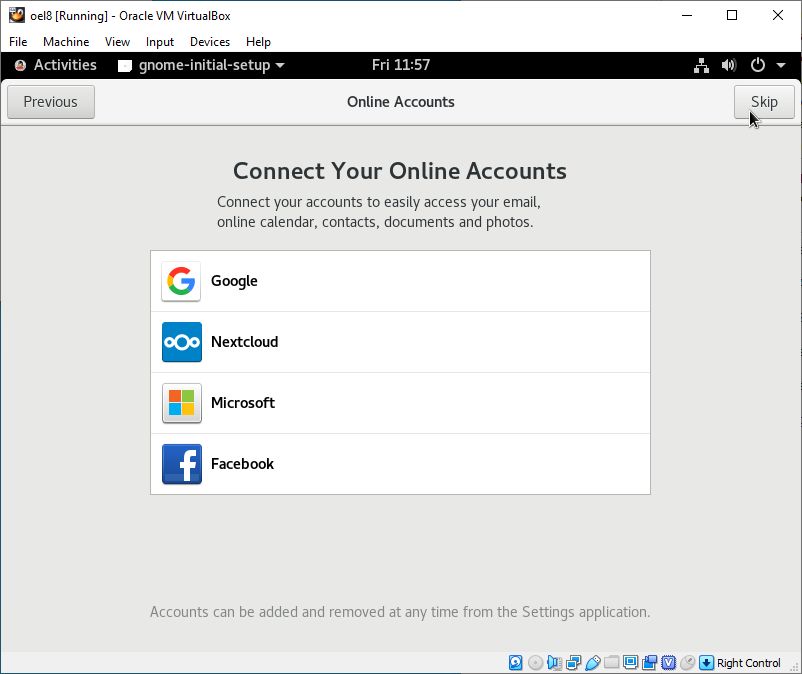Open the volume speaker icon in top bar

[729, 65]
